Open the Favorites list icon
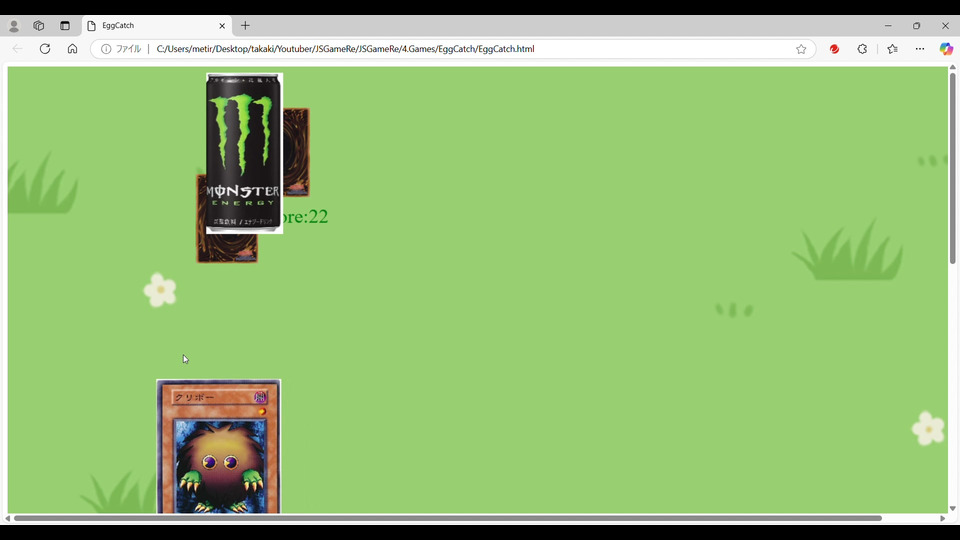Image resolution: width=960 pixels, height=540 pixels. (892, 49)
